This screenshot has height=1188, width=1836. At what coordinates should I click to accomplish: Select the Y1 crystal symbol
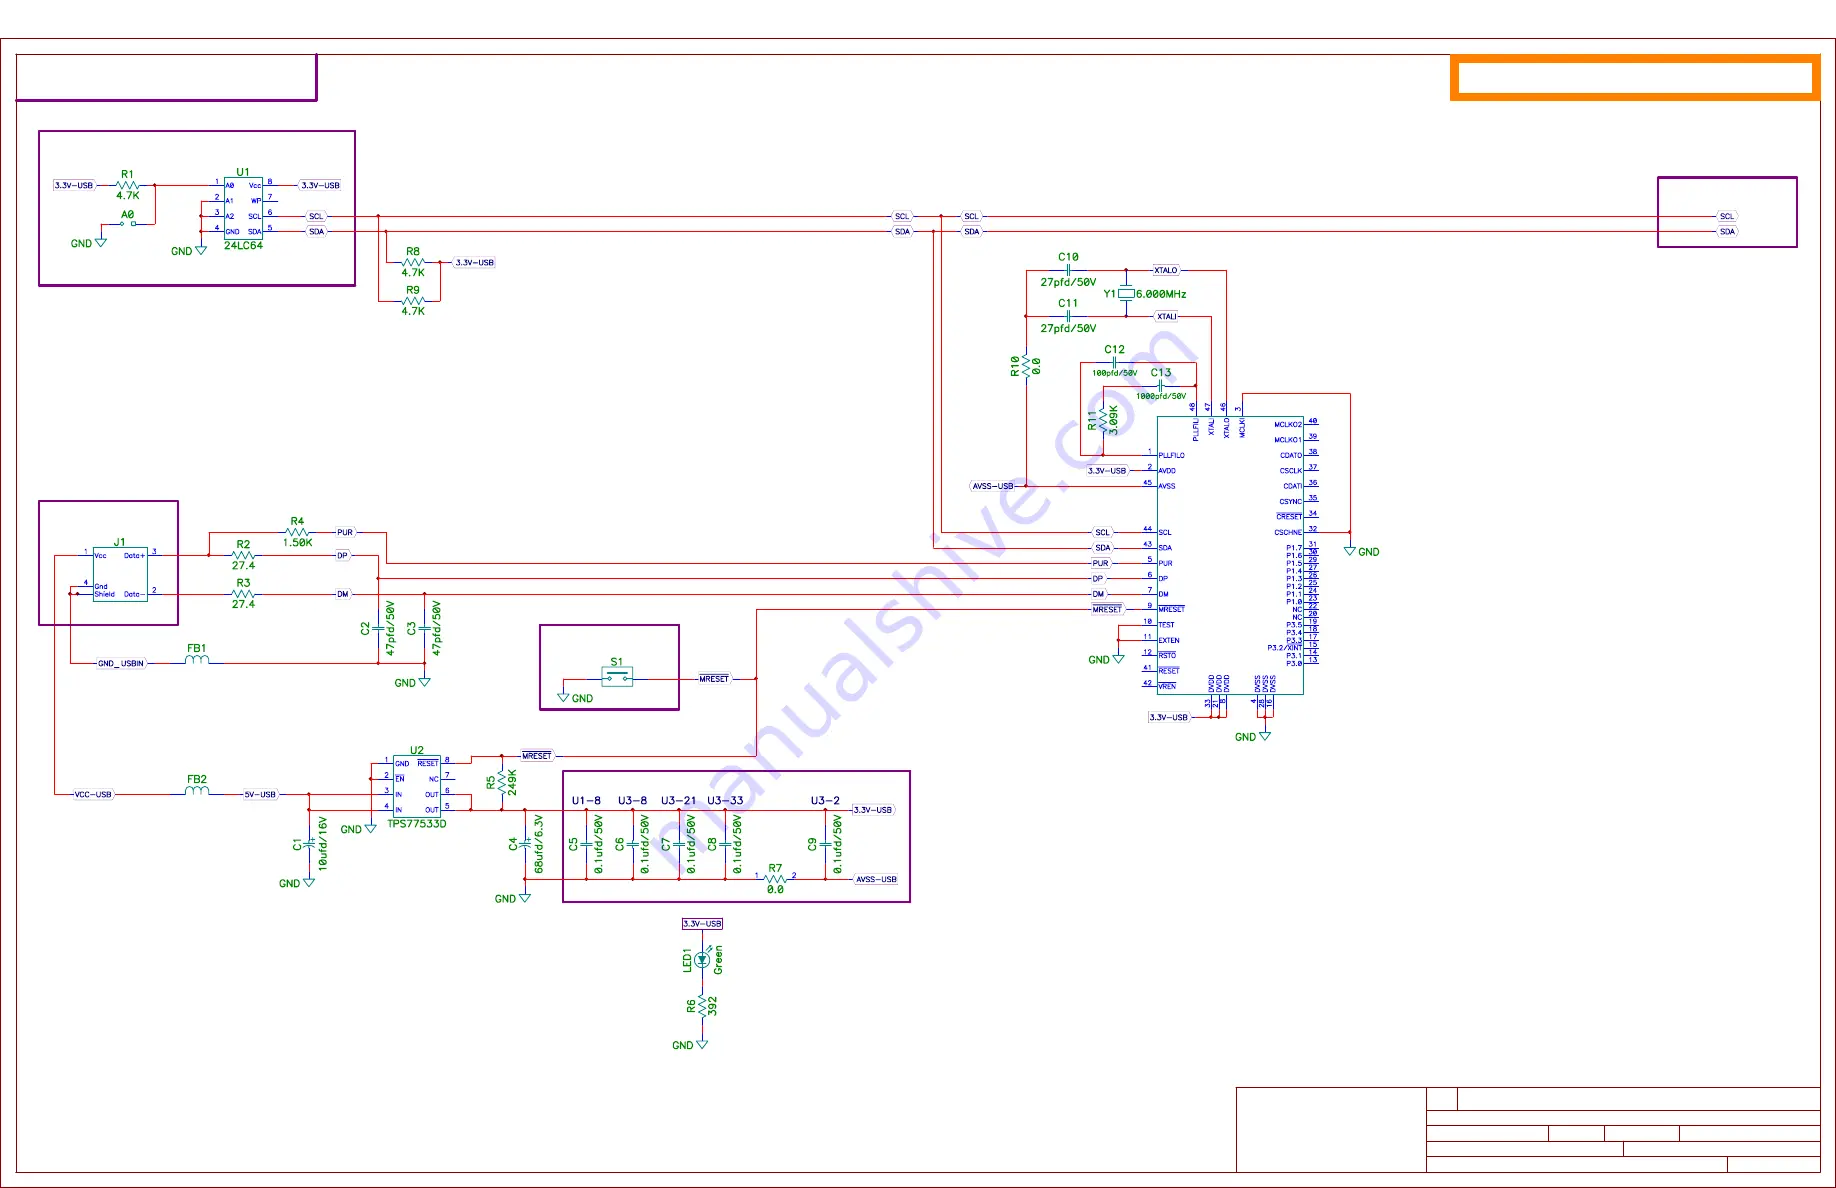1126,294
